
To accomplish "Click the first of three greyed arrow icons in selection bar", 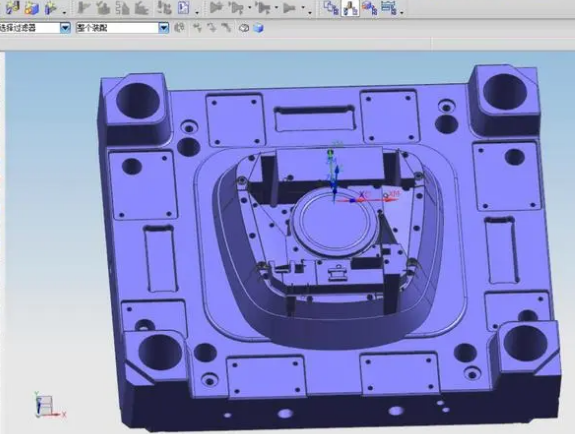I will 197,28.
